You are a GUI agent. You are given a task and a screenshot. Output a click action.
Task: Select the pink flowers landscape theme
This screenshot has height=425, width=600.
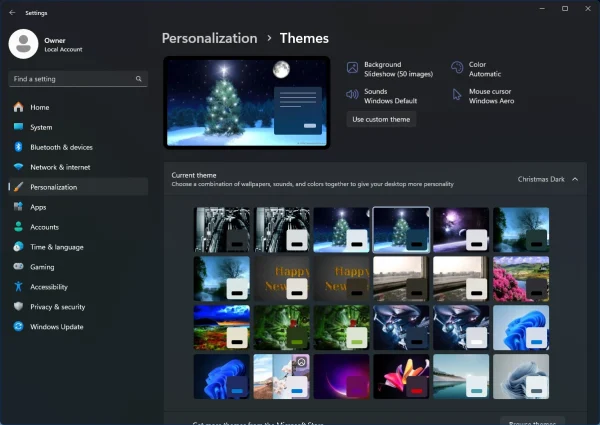tap(521, 279)
